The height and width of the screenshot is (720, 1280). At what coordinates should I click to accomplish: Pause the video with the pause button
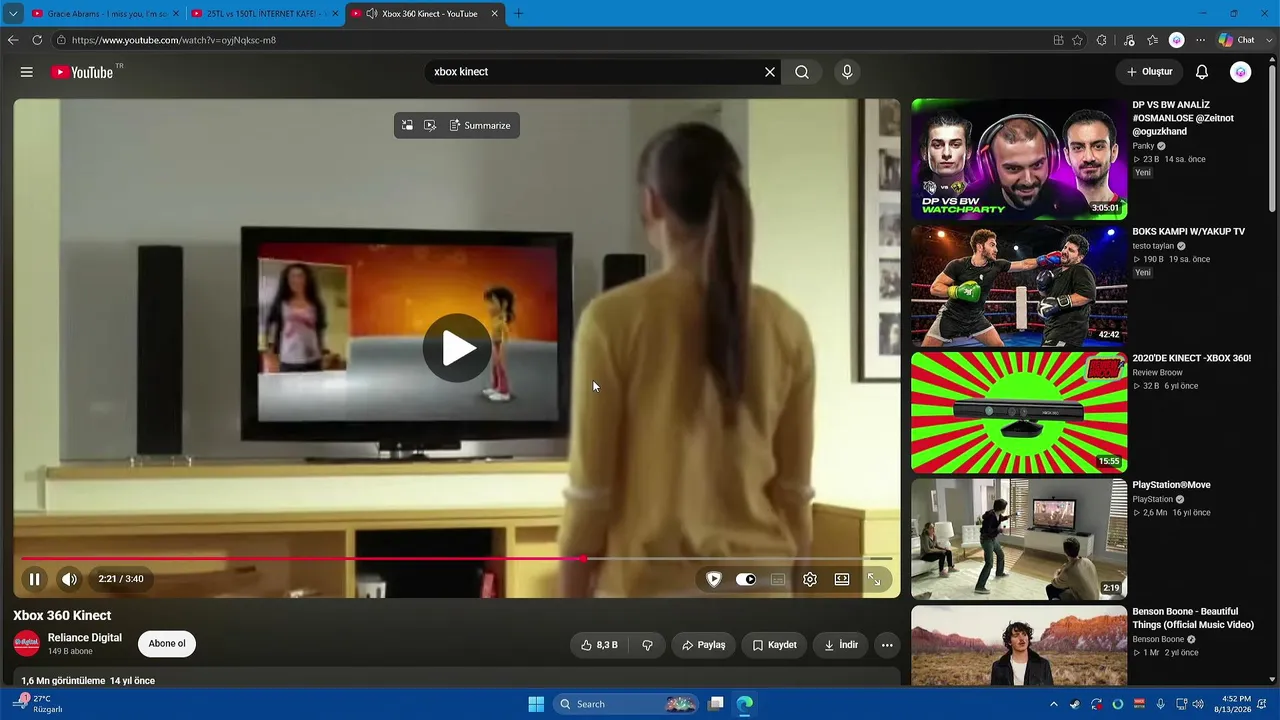(x=35, y=579)
